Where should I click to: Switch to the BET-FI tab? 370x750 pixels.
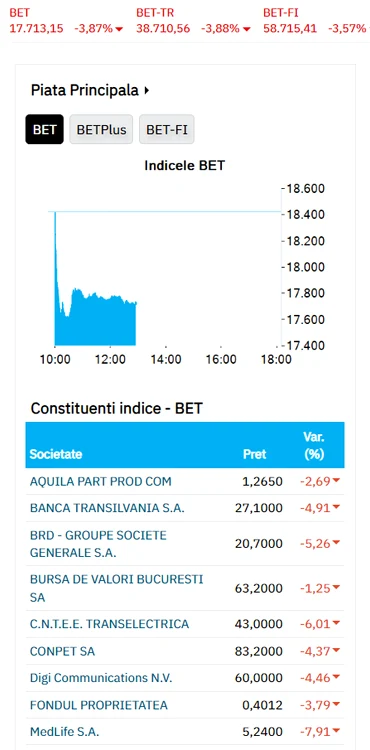(167, 129)
